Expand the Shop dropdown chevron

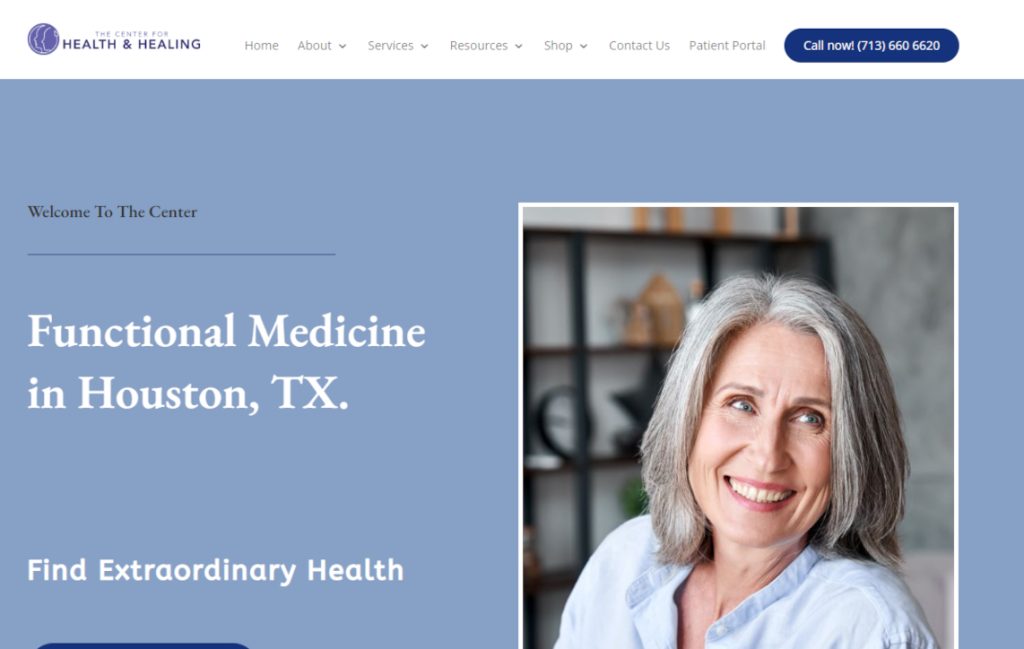[x=584, y=46]
